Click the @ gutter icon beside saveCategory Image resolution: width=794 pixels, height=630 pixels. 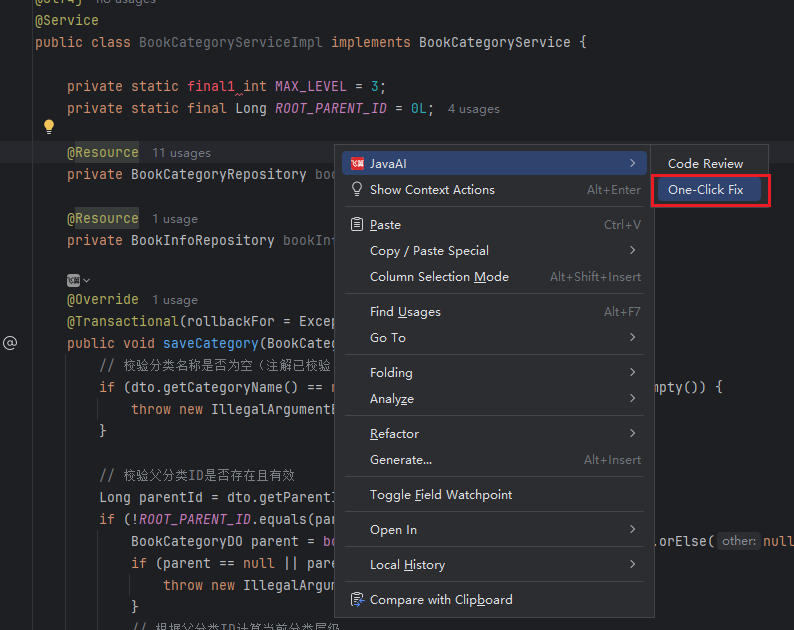tap(10, 343)
